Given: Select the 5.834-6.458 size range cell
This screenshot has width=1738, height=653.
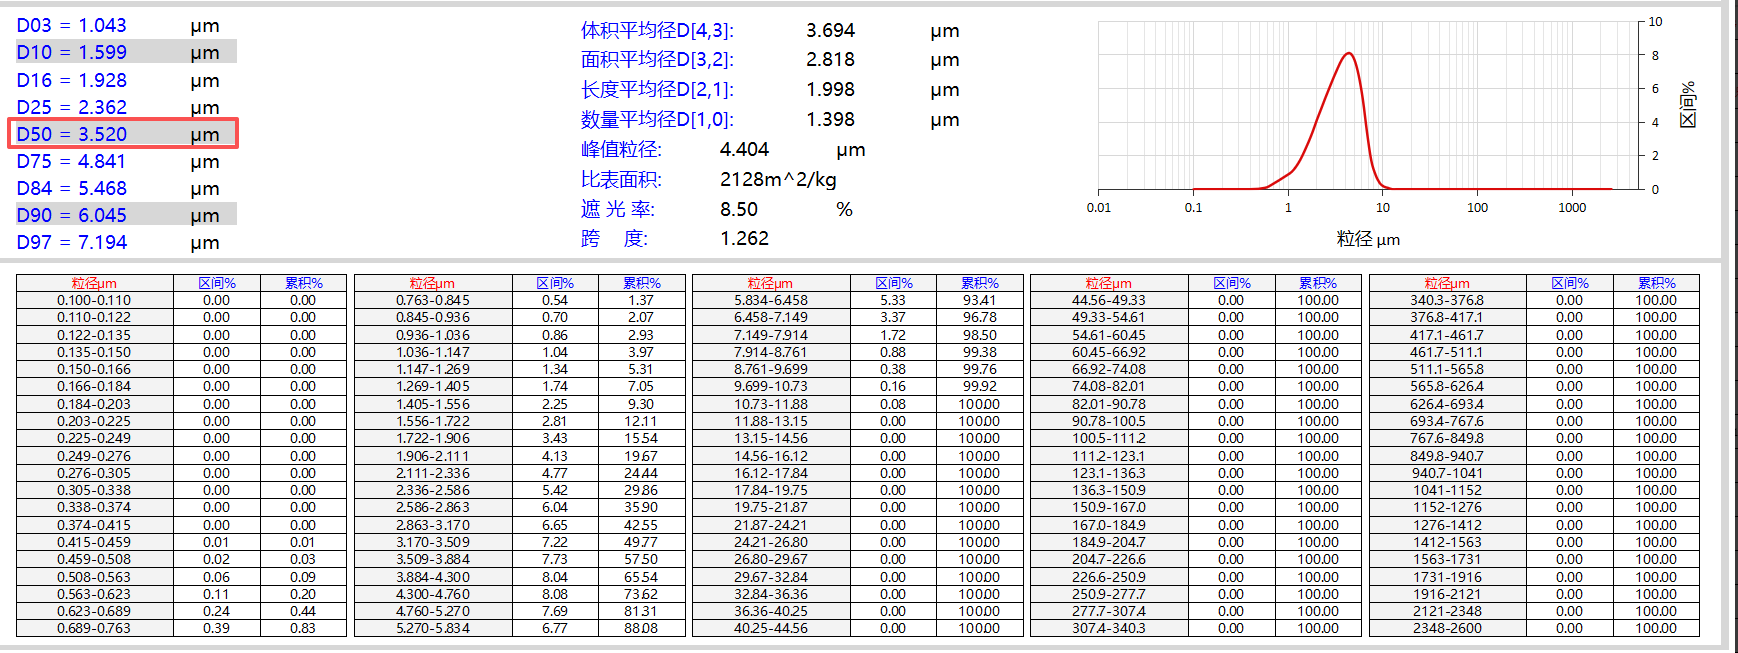Looking at the screenshot, I should (771, 300).
